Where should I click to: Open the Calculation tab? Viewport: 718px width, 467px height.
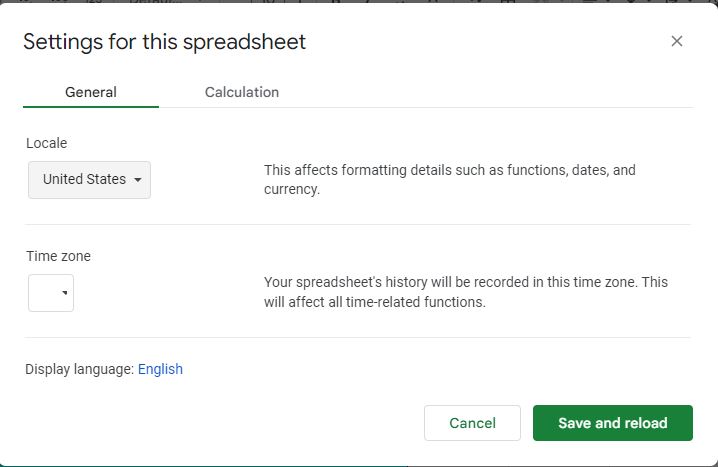tap(242, 92)
